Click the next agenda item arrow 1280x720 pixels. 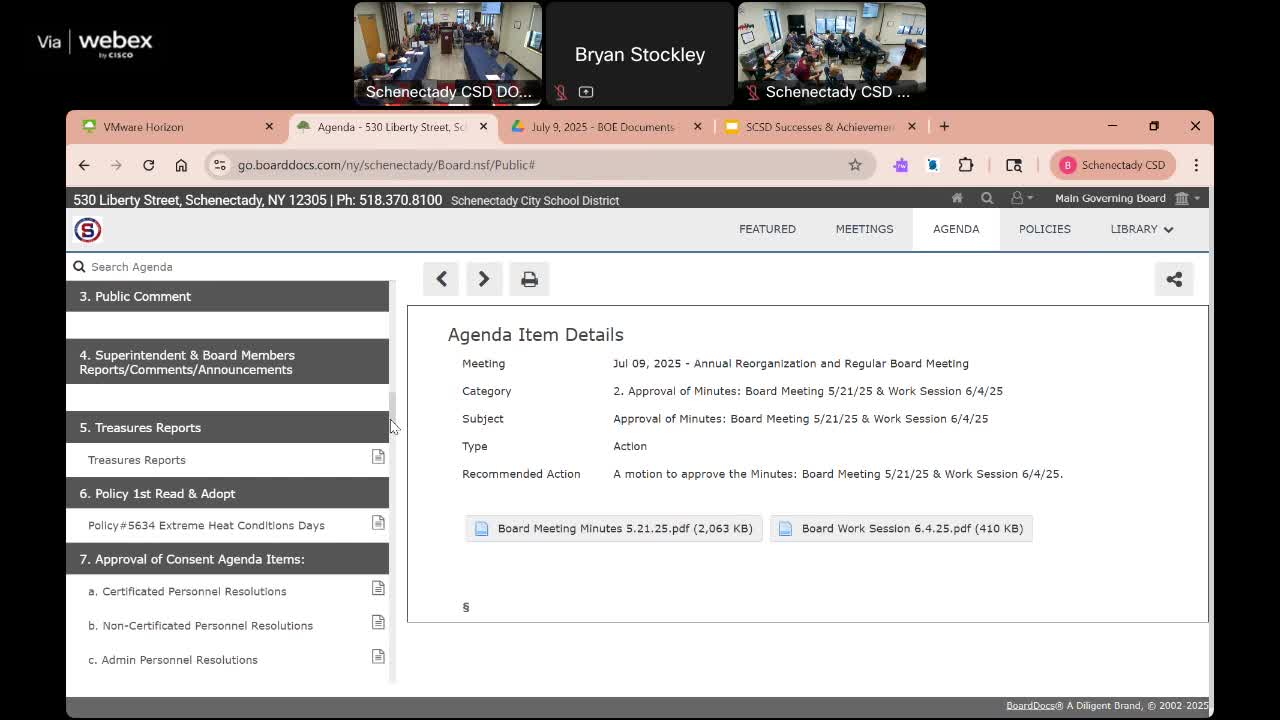484,279
